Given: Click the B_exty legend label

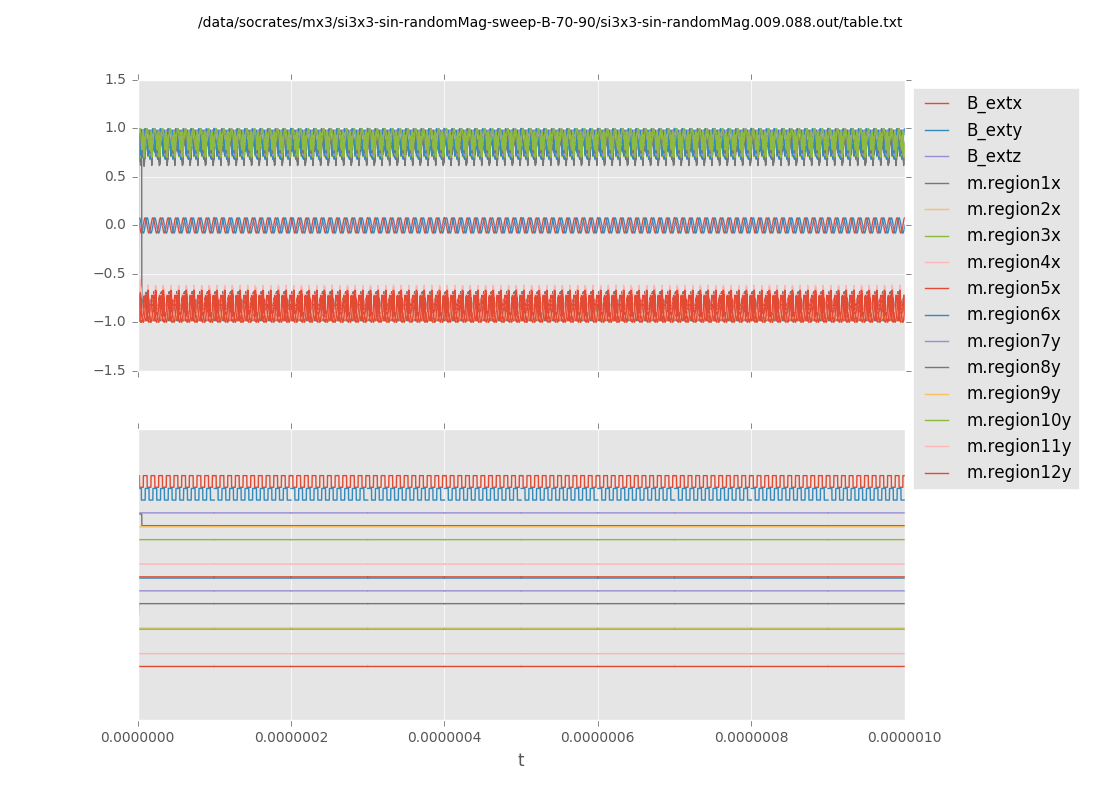Looking at the screenshot, I should [x=994, y=130].
